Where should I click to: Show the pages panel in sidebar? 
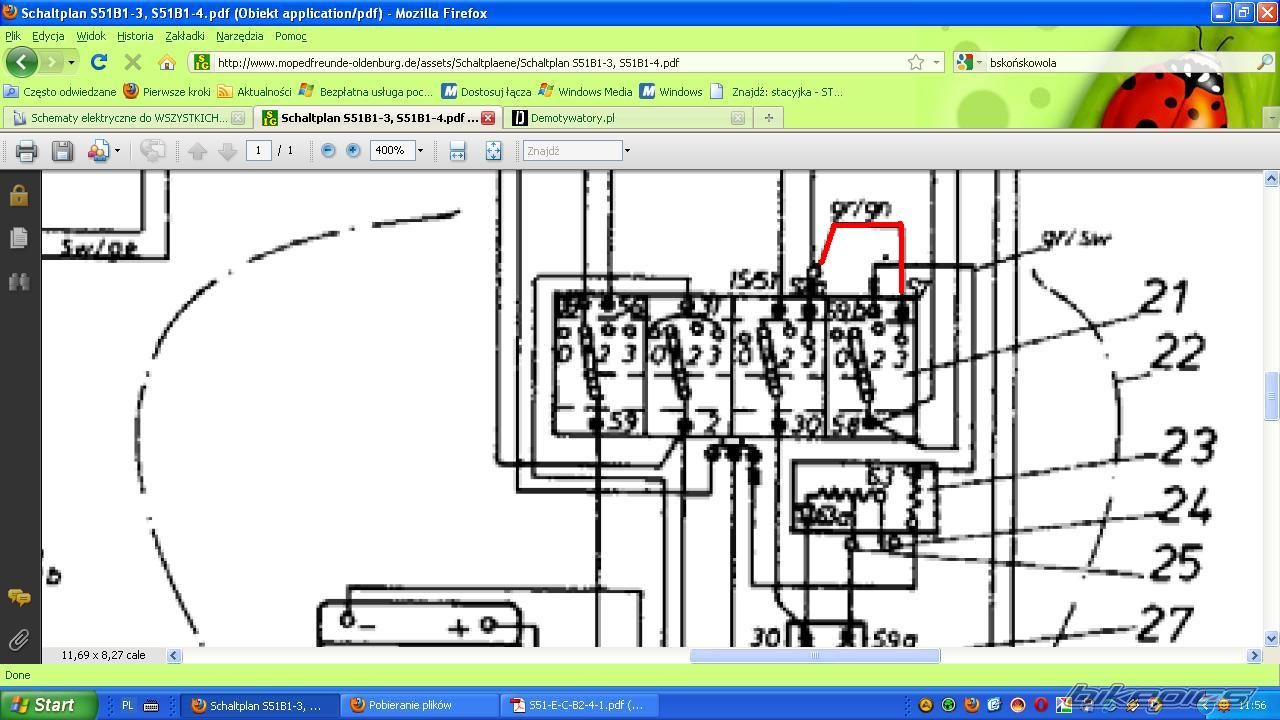click(x=18, y=238)
